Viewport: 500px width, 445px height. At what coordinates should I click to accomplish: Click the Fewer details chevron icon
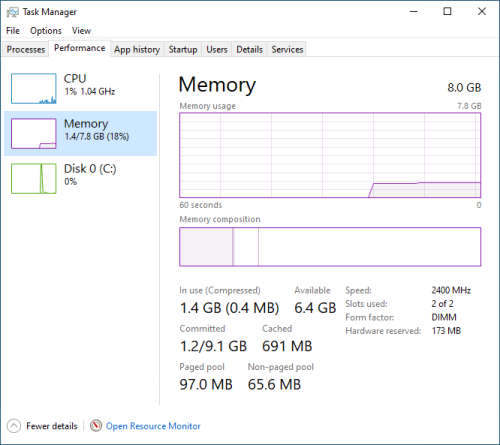(x=14, y=426)
